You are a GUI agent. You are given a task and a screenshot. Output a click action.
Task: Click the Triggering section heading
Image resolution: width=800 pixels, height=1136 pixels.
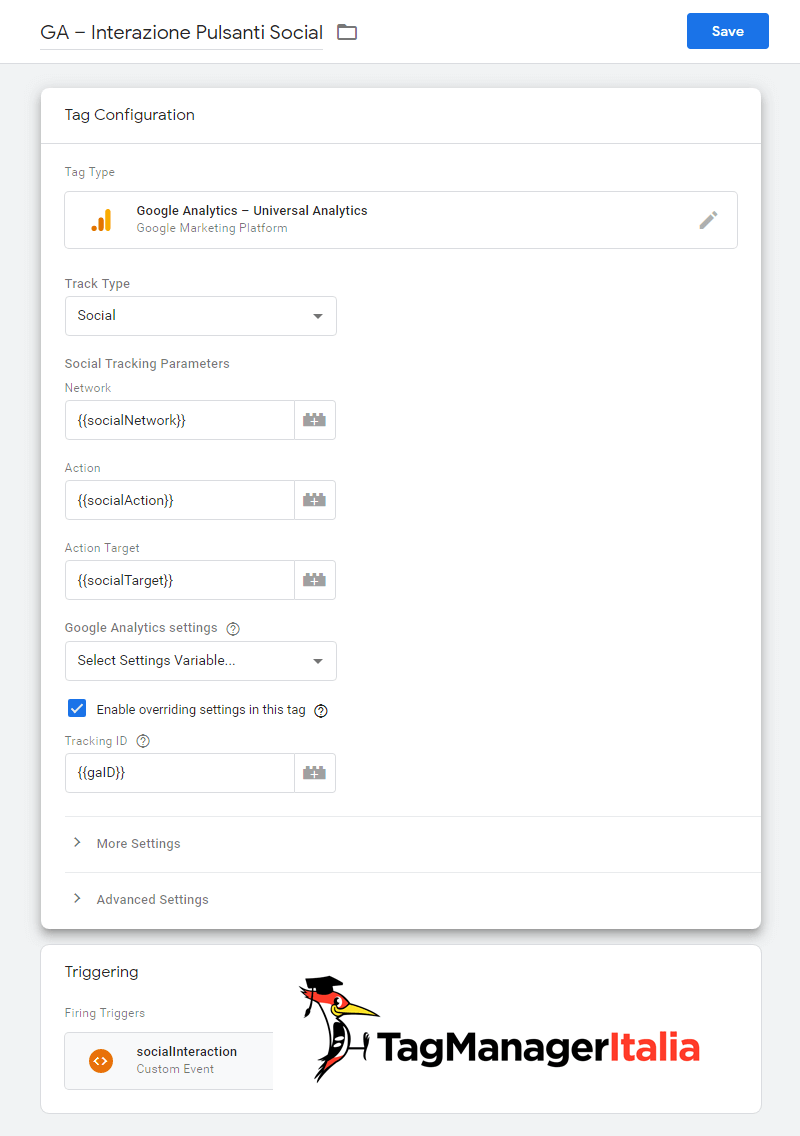point(101,972)
